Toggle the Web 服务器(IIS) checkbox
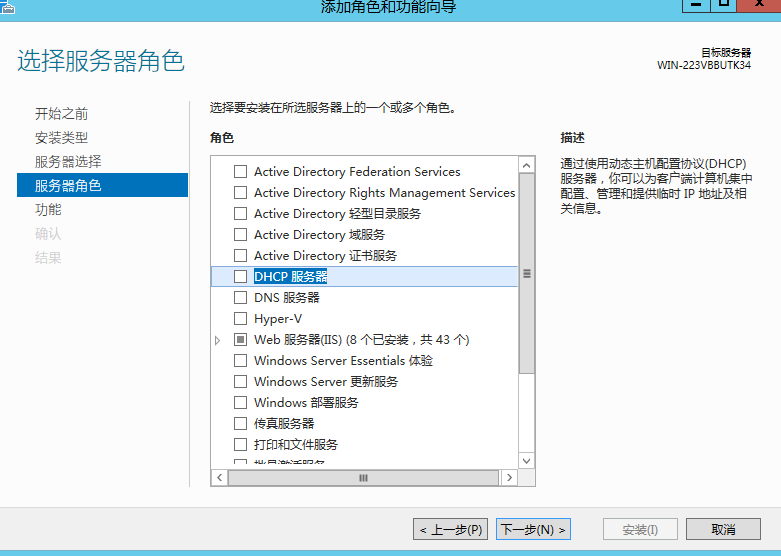This screenshot has width=781, height=556. pos(240,340)
